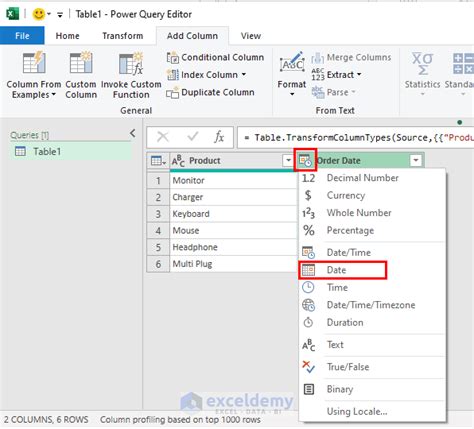Image resolution: width=474 pixels, height=429 pixels.
Task: Click the Index Column button
Action: coord(207,75)
